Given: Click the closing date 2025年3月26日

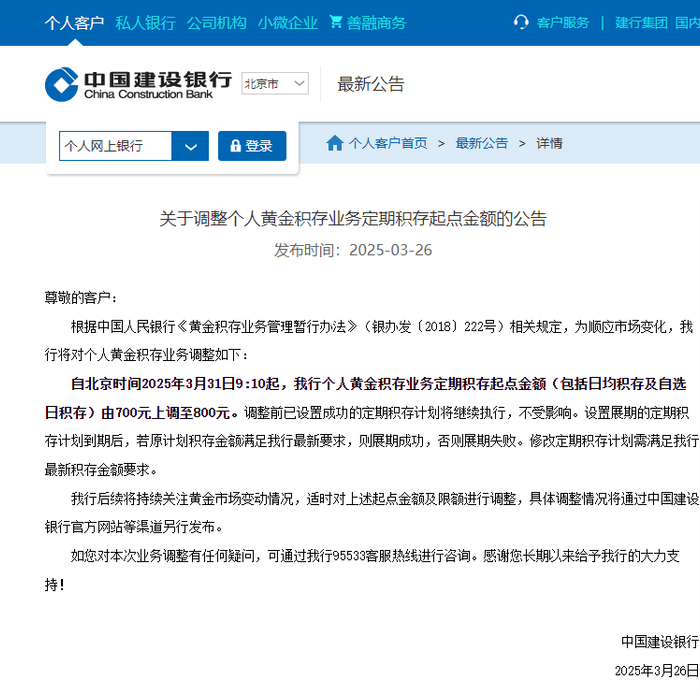Looking at the screenshot, I should tap(657, 670).
